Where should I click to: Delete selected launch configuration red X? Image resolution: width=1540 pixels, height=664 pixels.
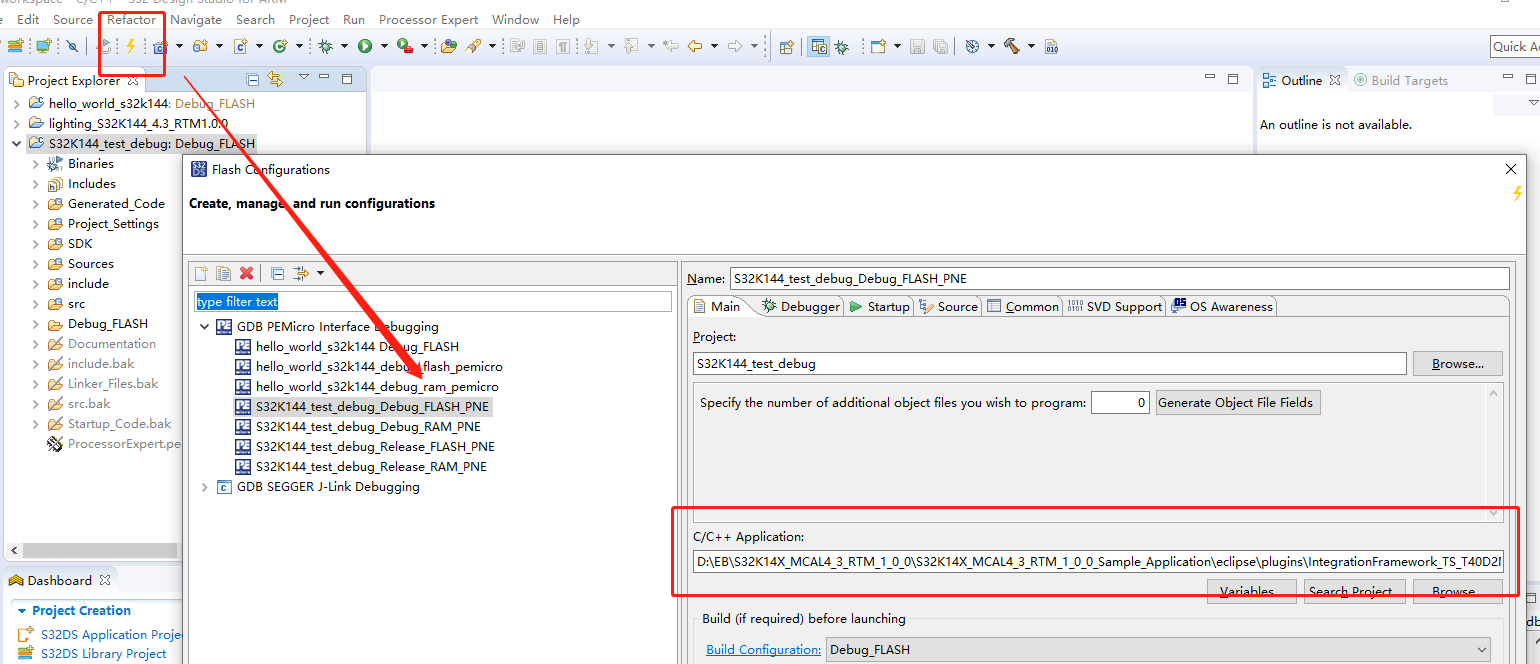coord(246,273)
